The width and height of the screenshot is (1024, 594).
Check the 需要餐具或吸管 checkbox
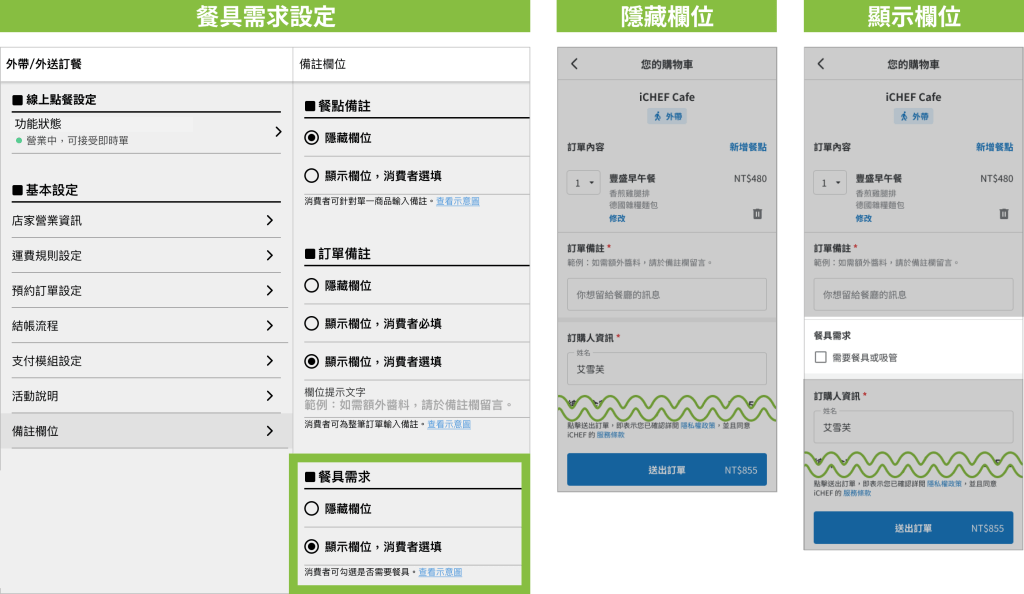tap(820, 357)
